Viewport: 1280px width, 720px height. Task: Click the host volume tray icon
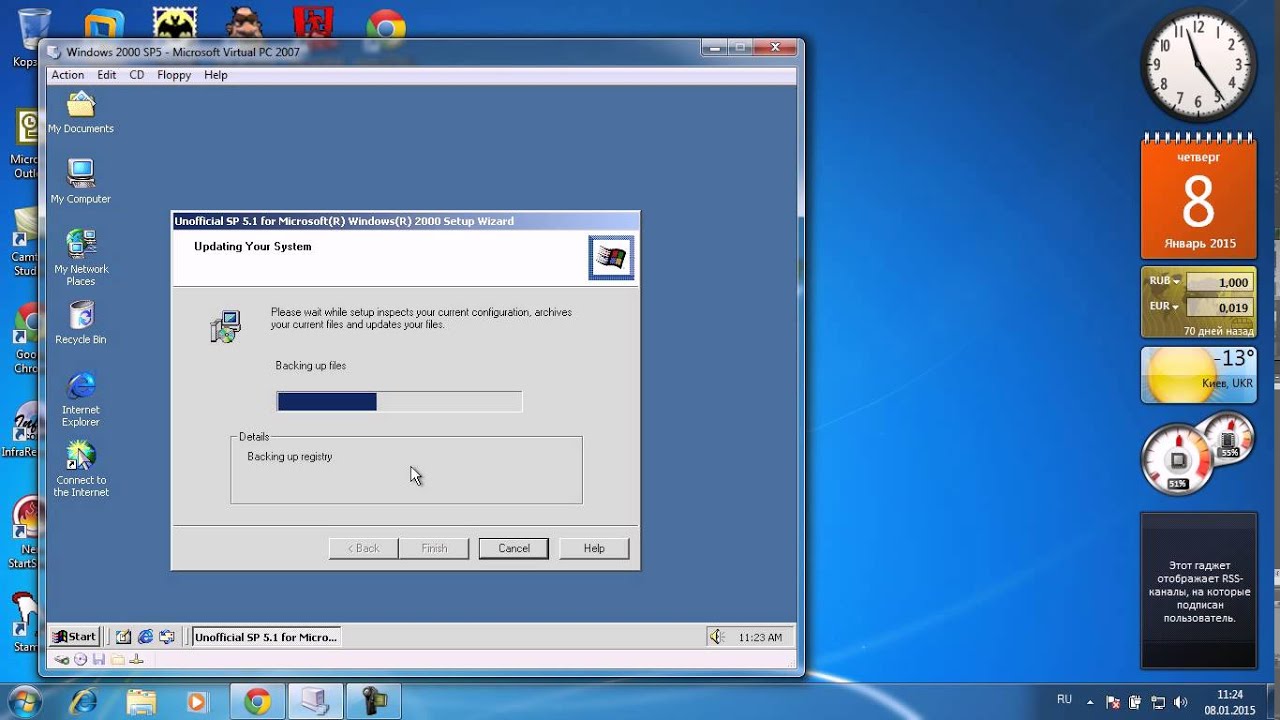pos(1180,702)
